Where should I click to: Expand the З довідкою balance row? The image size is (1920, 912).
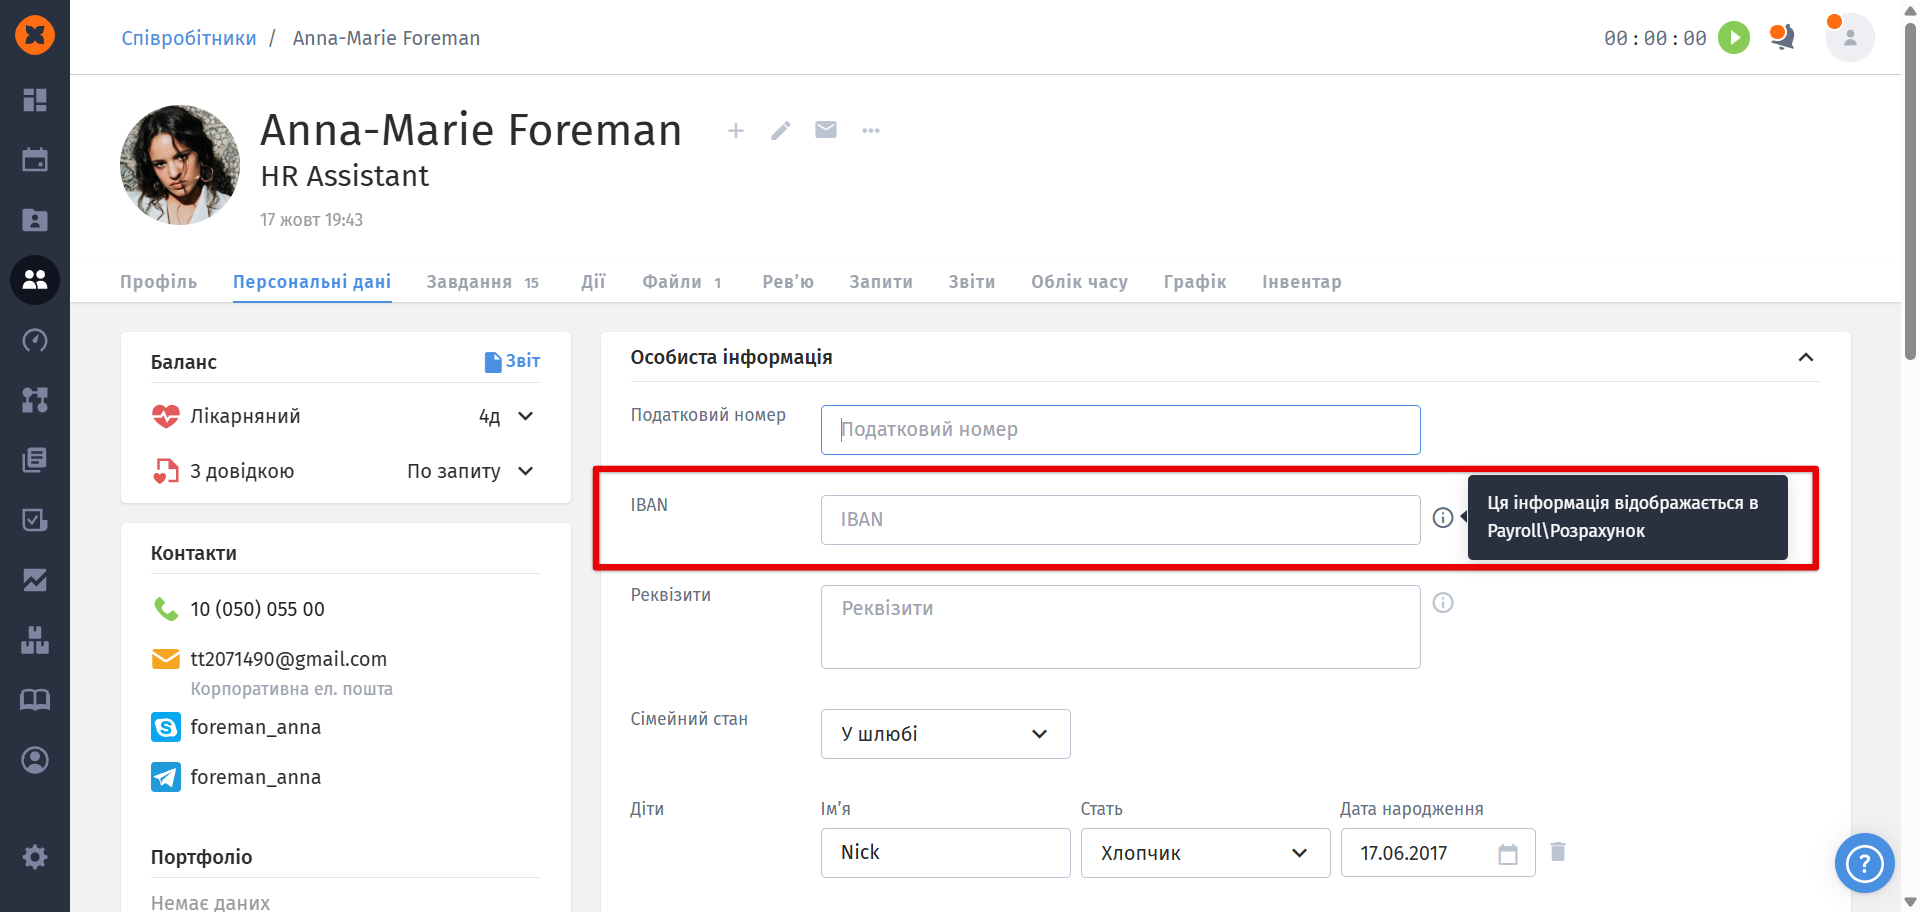[x=526, y=471]
